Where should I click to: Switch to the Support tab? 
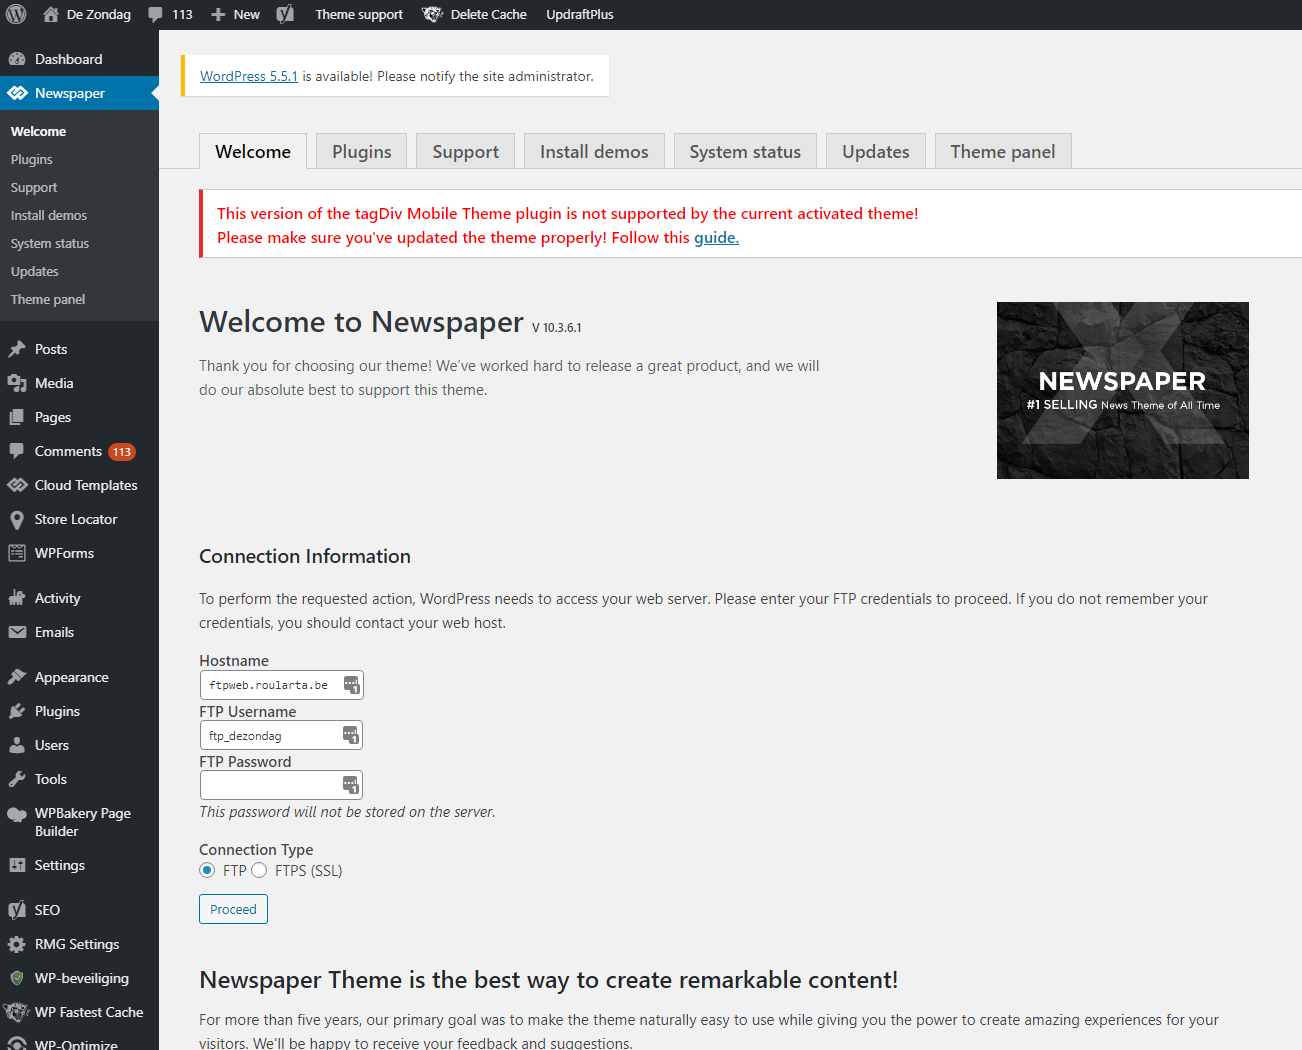[x=465, y=152]
